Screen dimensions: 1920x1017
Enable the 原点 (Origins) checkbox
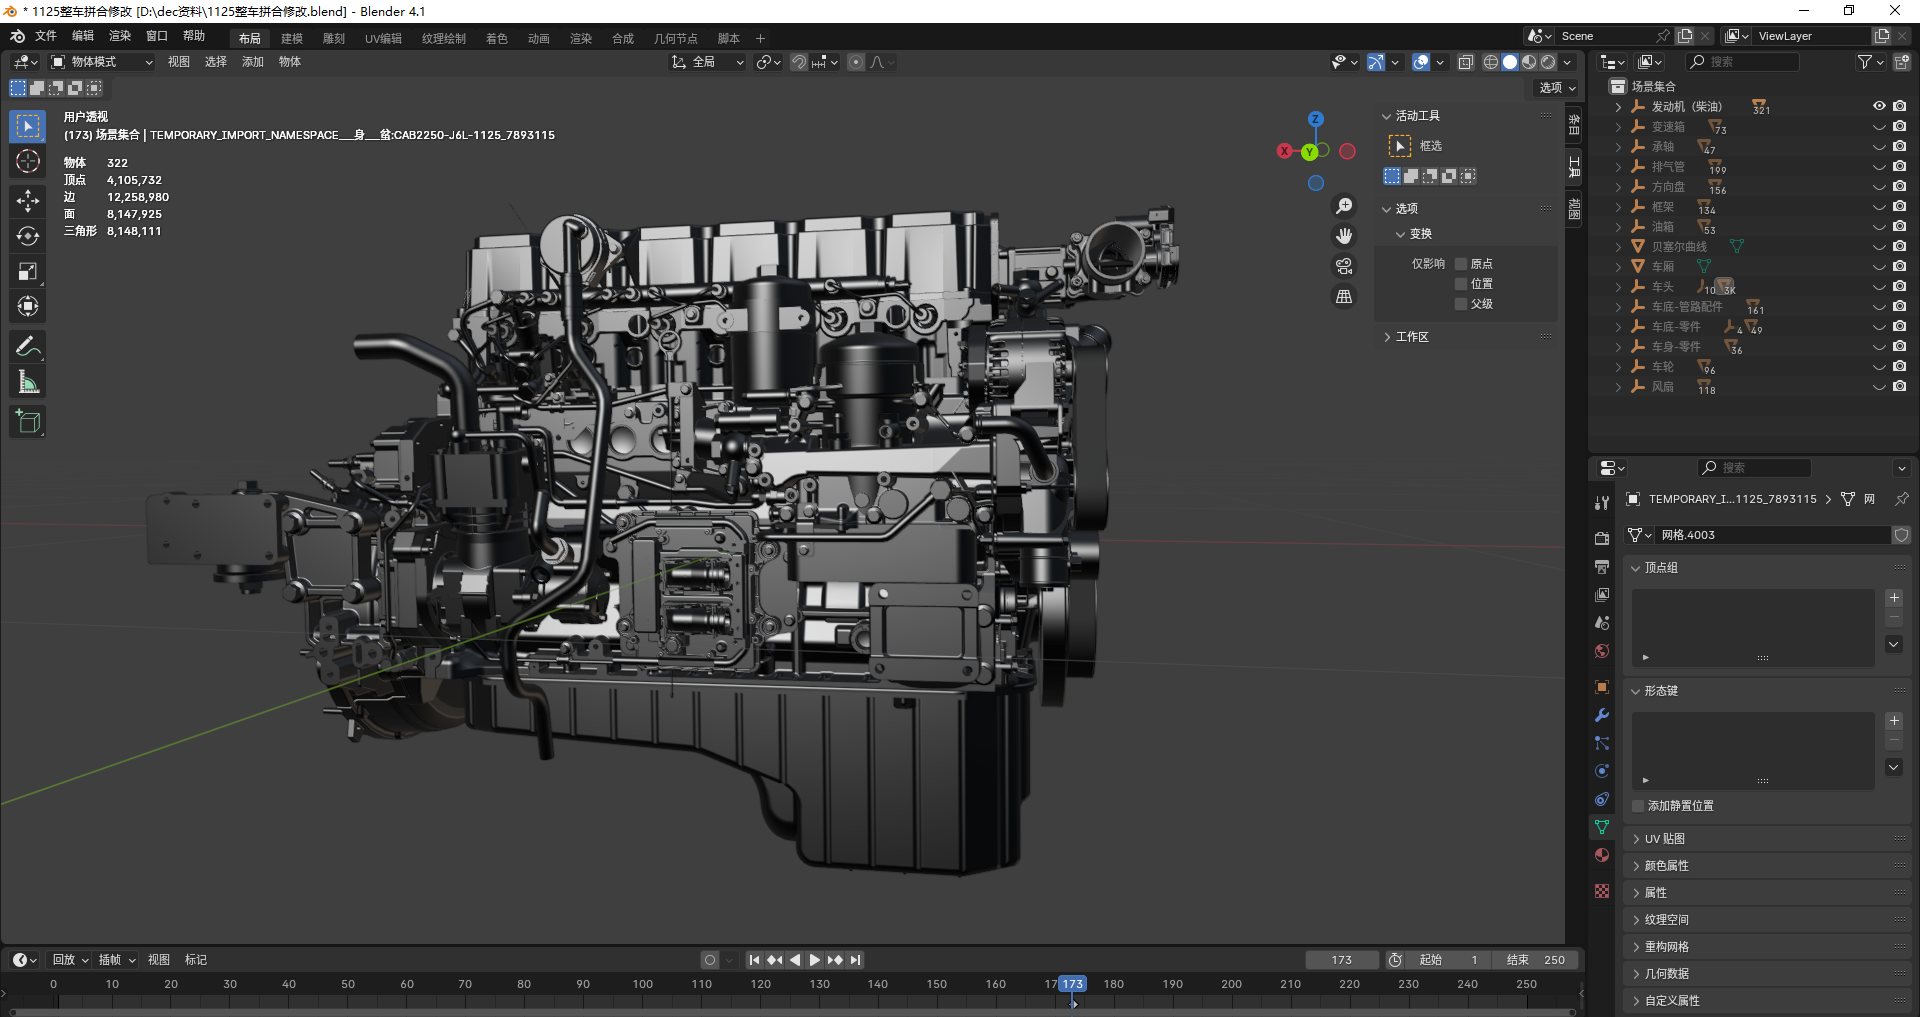coord(1461,264)
